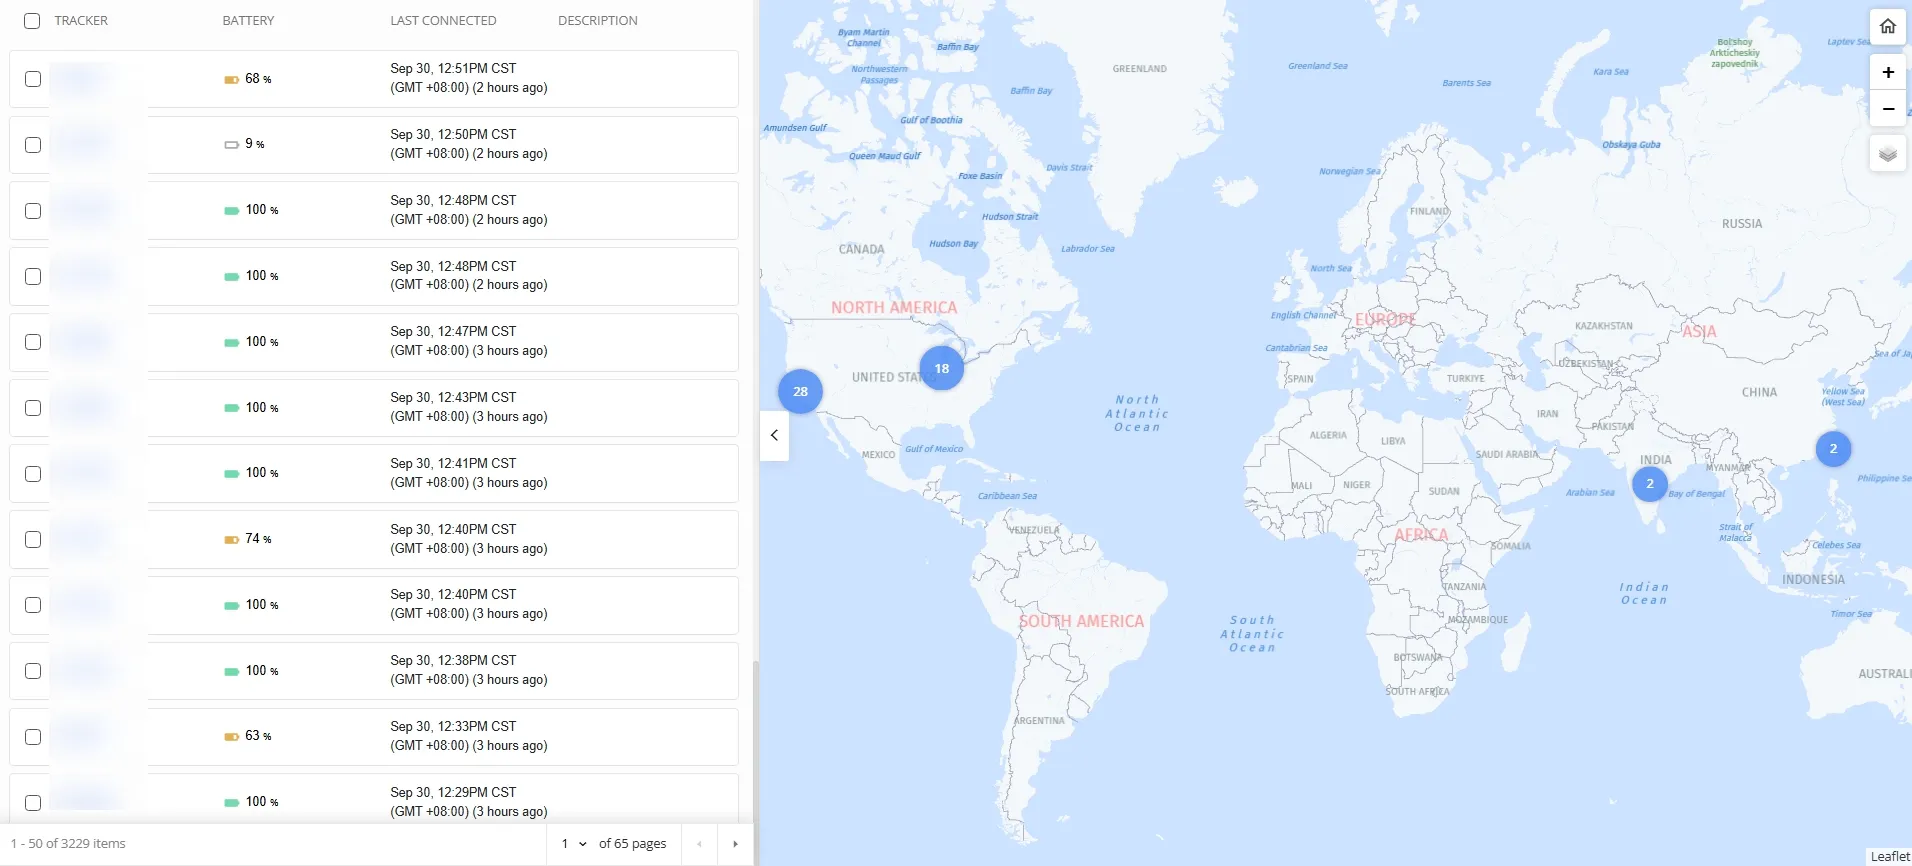Open the page number dropdown
The width and height of the screenshot is (1912, 866).
tap(573, 844)
